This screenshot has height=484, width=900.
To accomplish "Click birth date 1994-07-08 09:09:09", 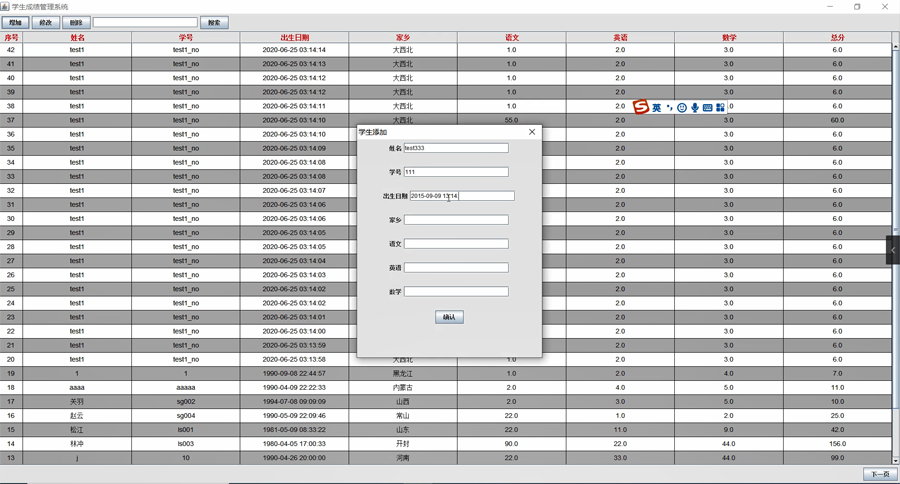I will click(294, 401).
